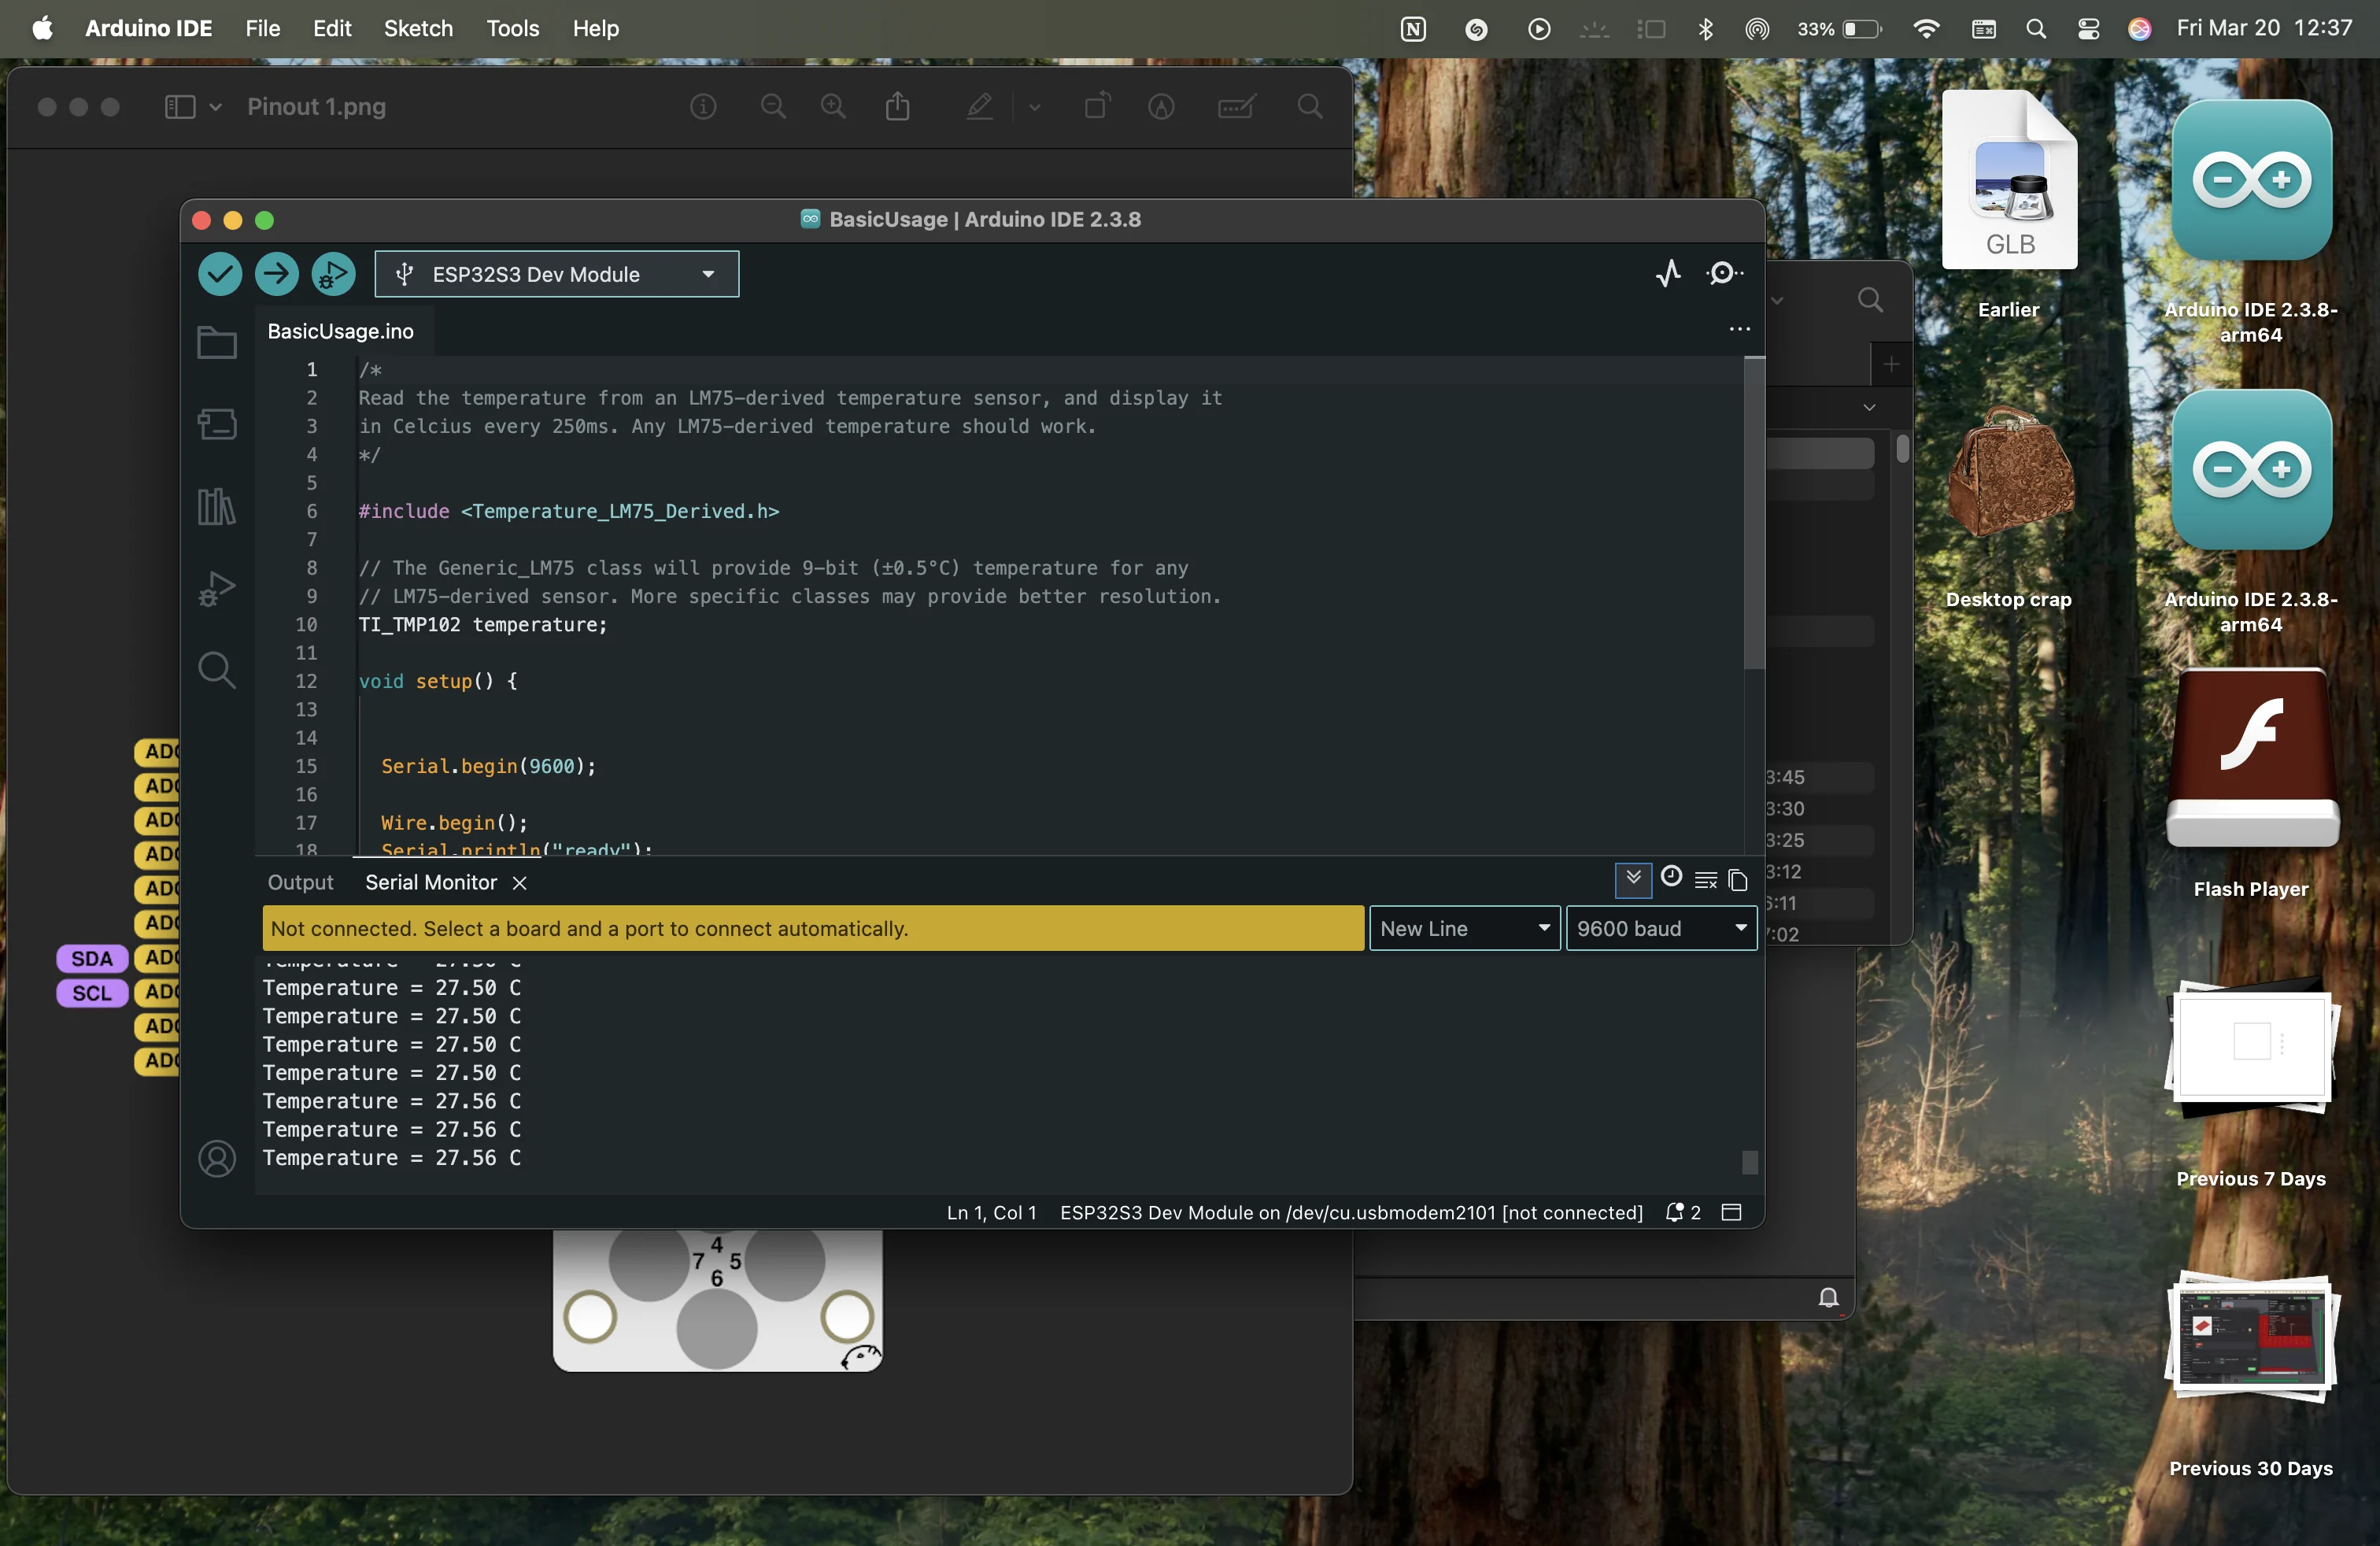Toggle timestamps in the Serial Monitor

[1671, 877]
